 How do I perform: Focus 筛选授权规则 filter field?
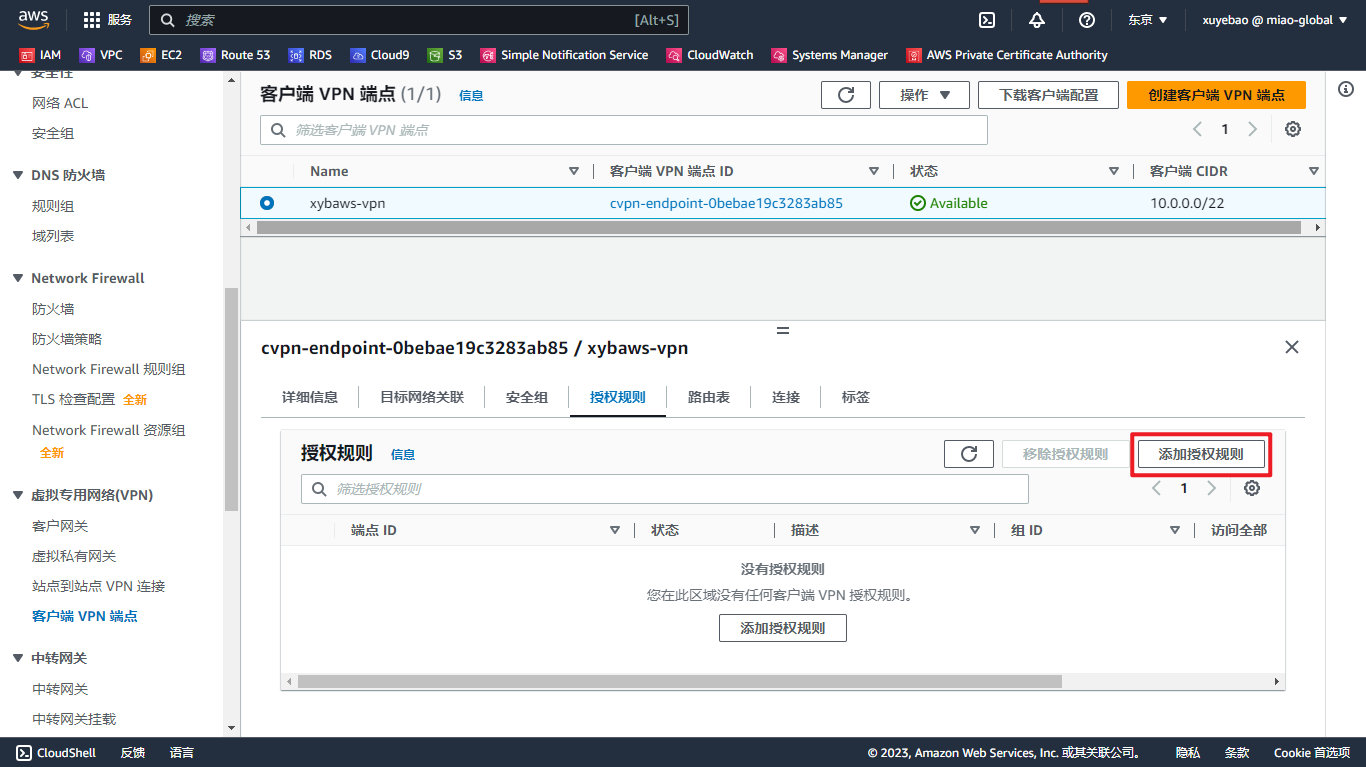[x=664, y=489]
